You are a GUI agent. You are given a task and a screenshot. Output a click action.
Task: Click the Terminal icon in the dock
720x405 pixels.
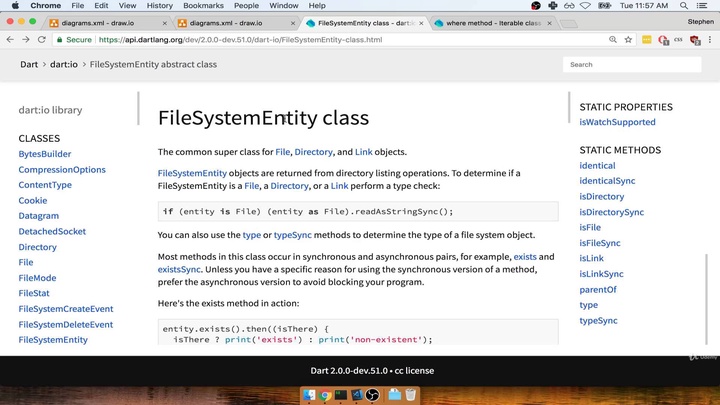pos(341,395)
